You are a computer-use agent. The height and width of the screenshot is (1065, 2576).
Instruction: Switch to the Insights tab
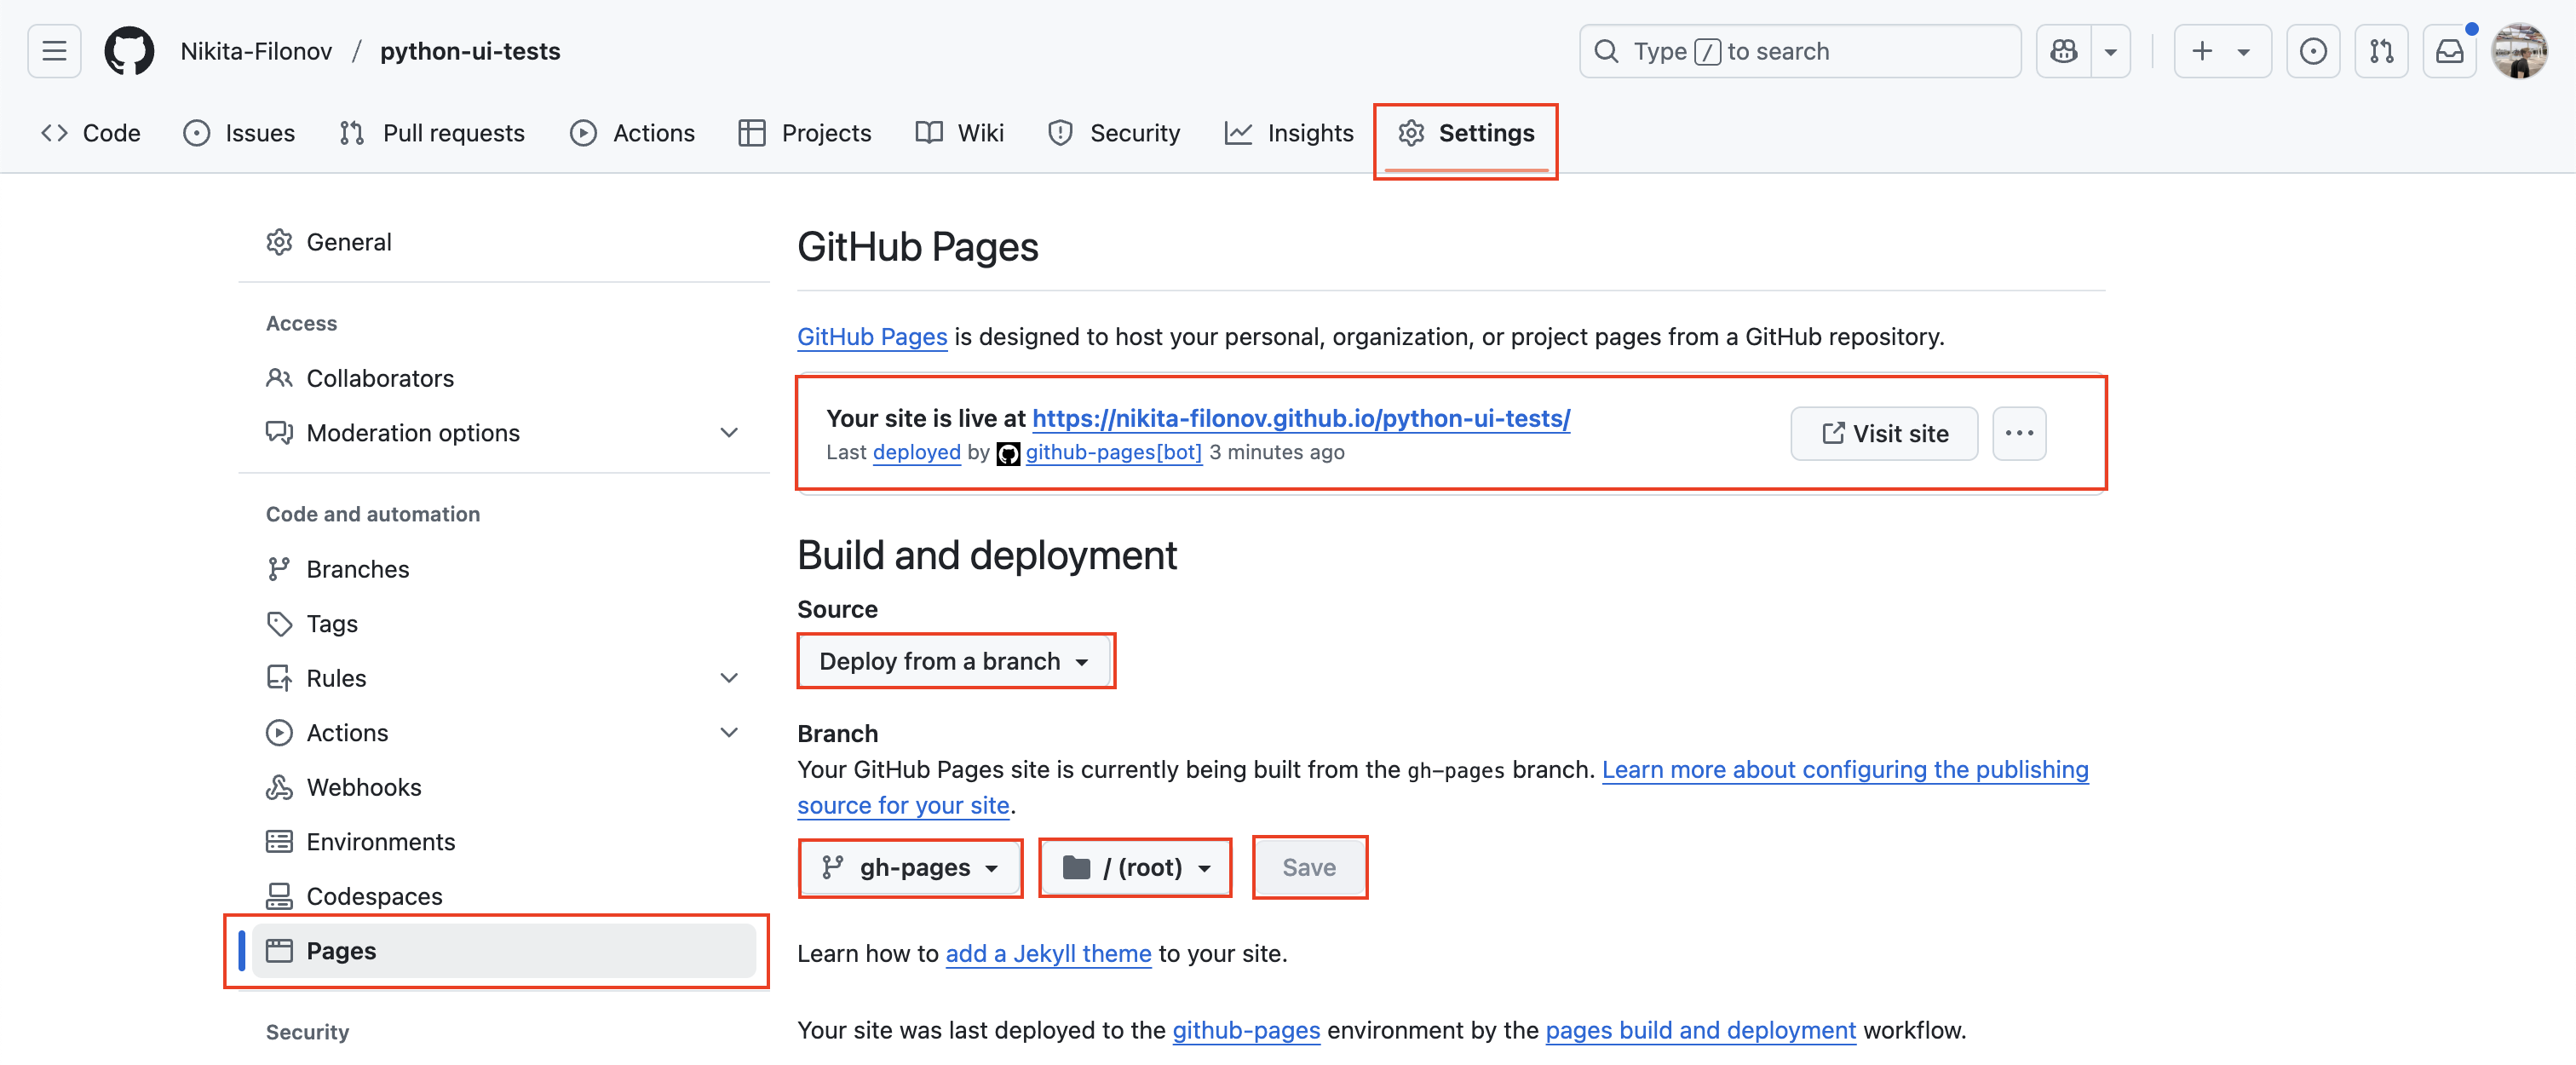pos(1289,133)
